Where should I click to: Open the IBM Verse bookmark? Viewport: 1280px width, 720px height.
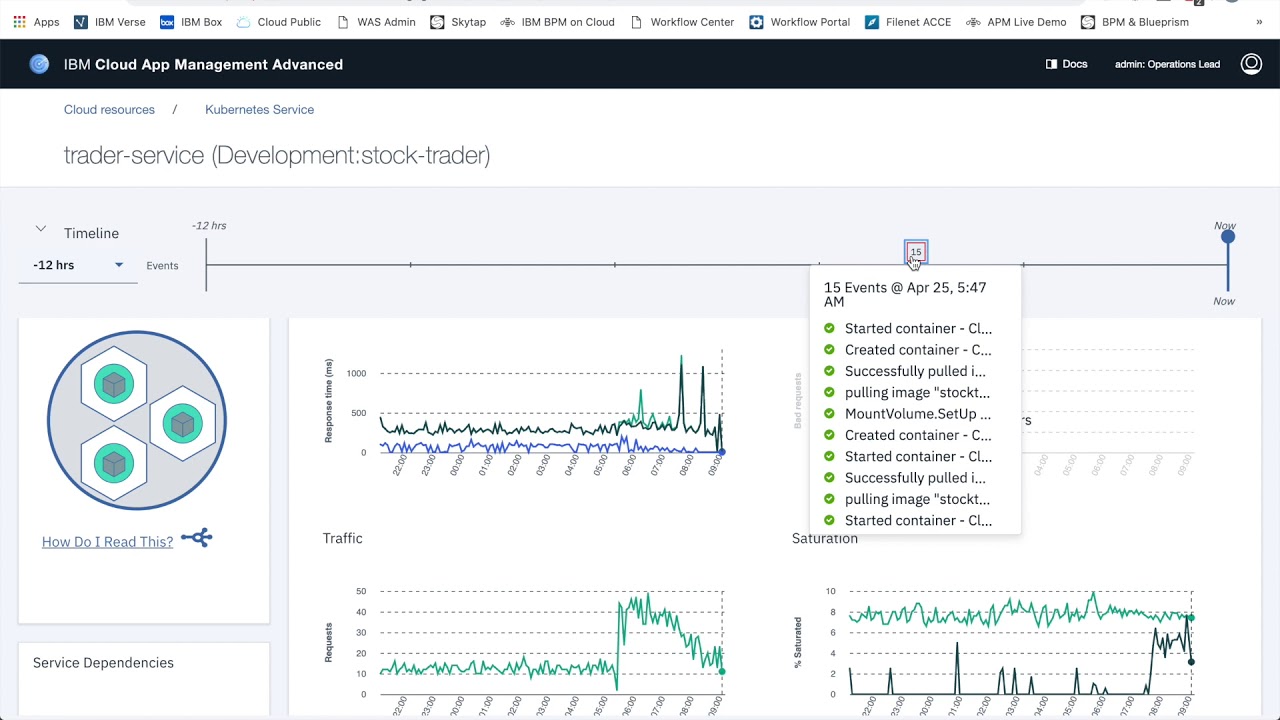coord(110,22)
